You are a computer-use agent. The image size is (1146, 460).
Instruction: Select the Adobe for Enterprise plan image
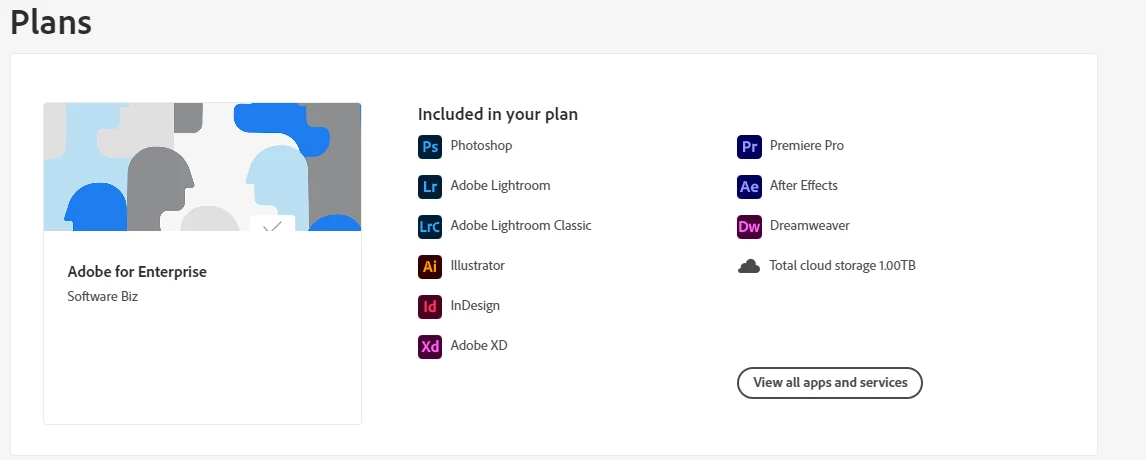[202, 167]
